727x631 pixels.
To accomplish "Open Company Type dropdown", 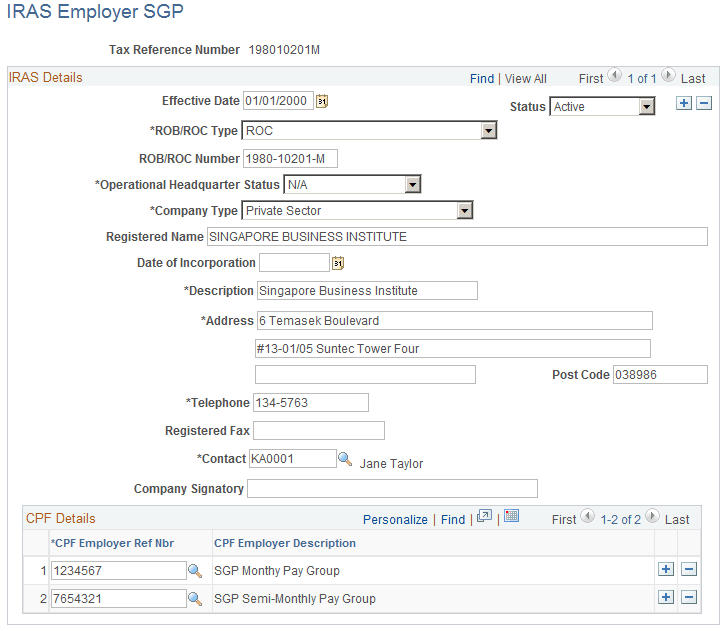I will pos(357,210).
